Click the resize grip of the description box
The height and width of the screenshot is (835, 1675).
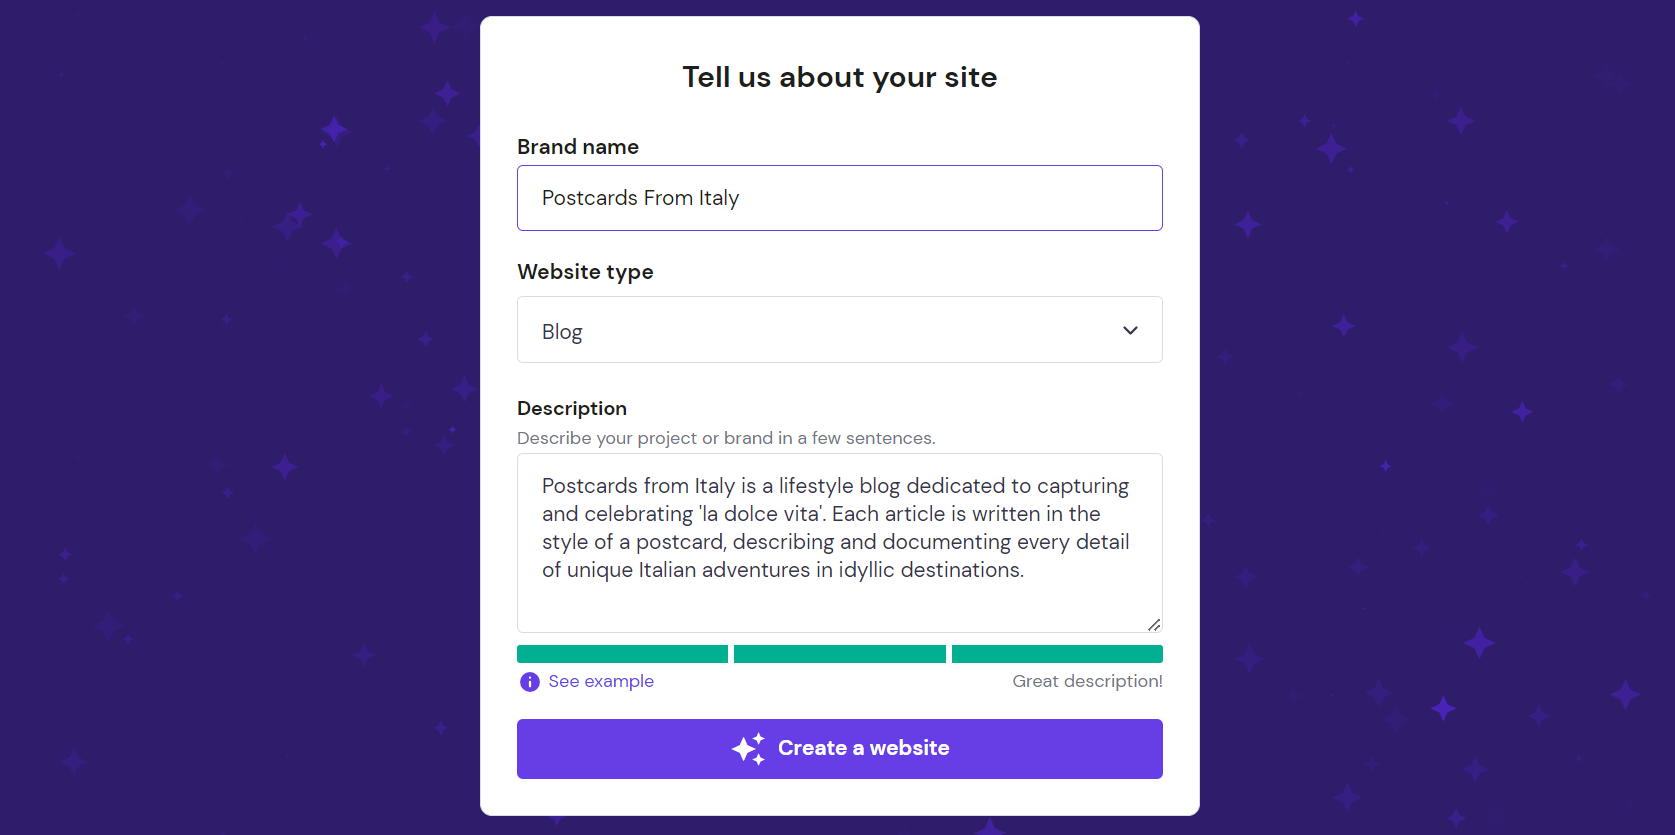tap(1154, 624)
